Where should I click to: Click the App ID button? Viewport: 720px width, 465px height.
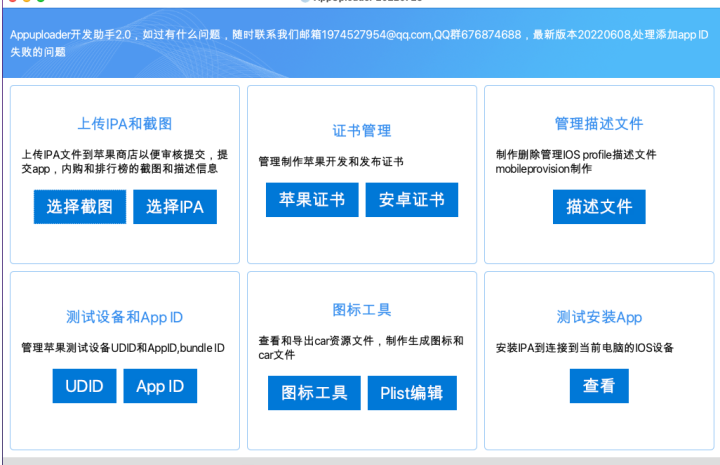(x=160, y=386)
